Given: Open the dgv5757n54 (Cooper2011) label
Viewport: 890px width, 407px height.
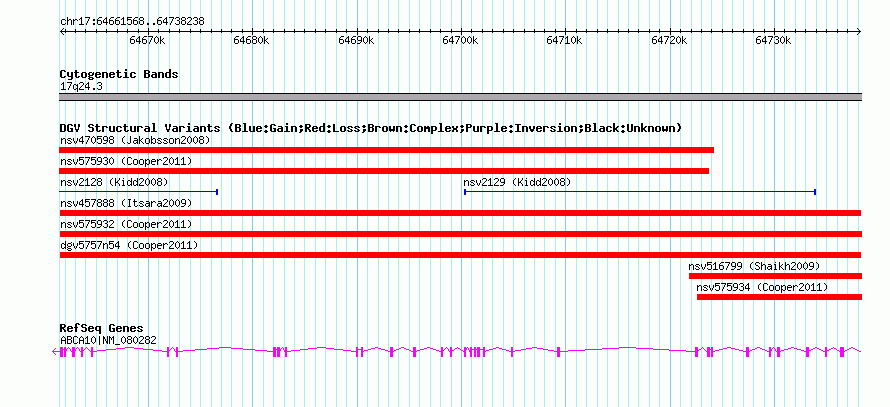Looking at the screenshot, I should [129, 245].
